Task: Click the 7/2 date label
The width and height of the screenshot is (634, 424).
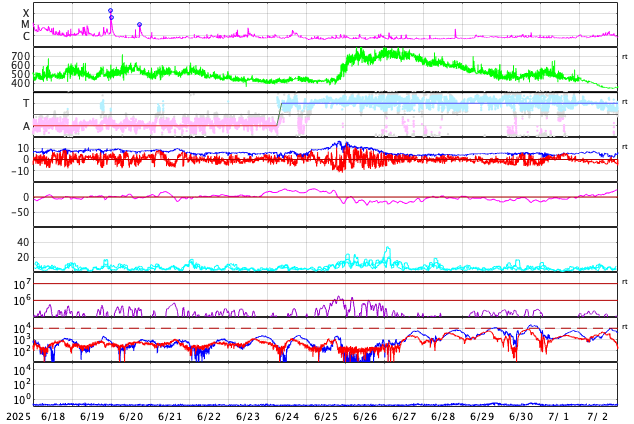Action: point(598,416)
